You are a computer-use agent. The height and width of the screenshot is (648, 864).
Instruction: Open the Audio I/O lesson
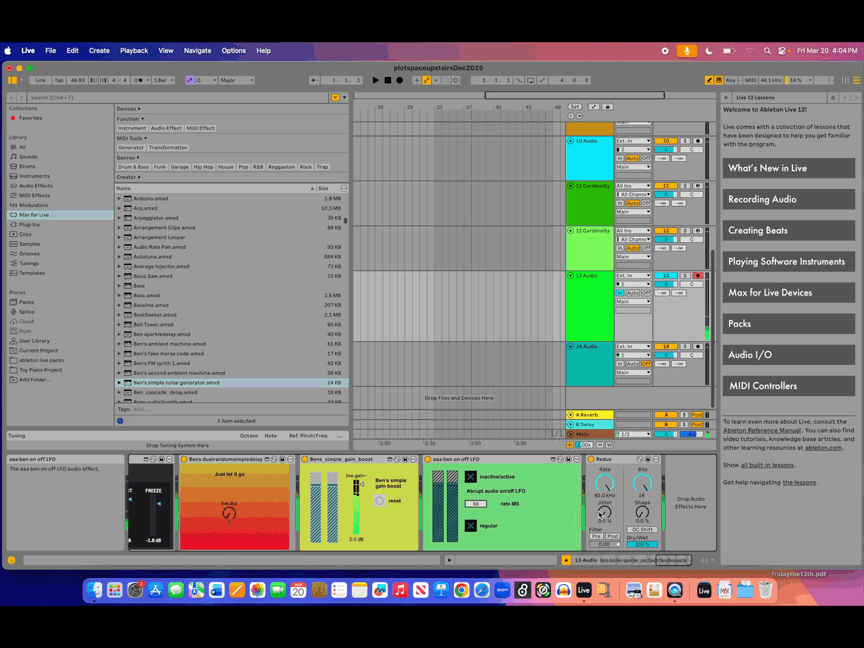pos(789,355)
